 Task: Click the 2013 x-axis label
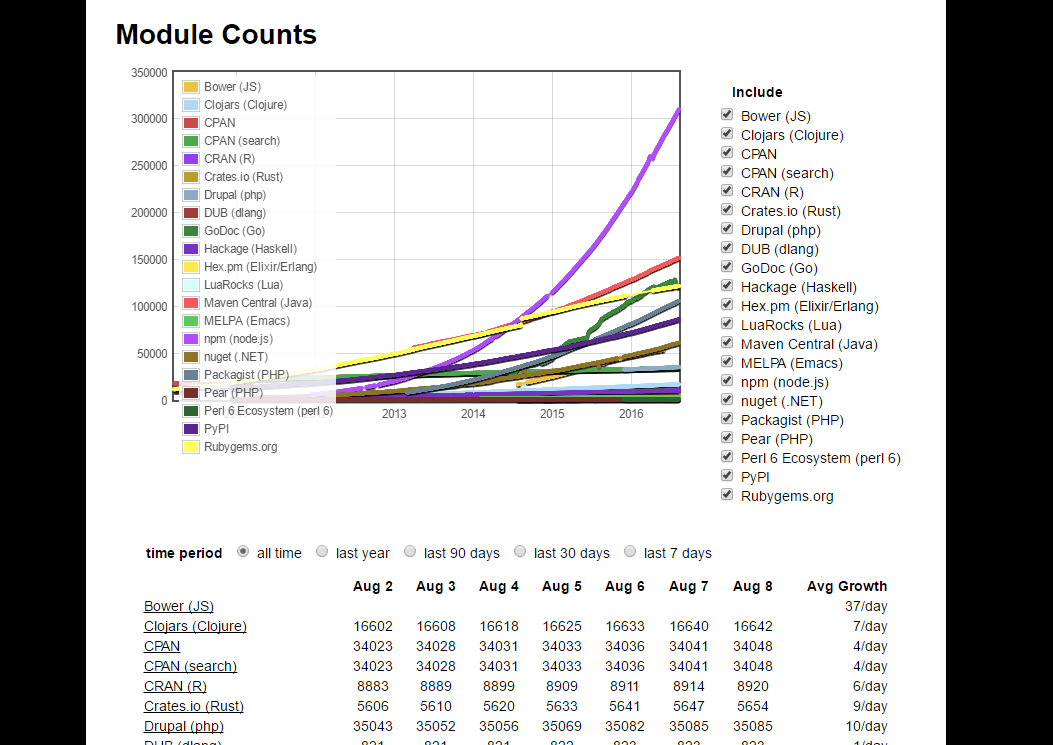tap(394, 414)
